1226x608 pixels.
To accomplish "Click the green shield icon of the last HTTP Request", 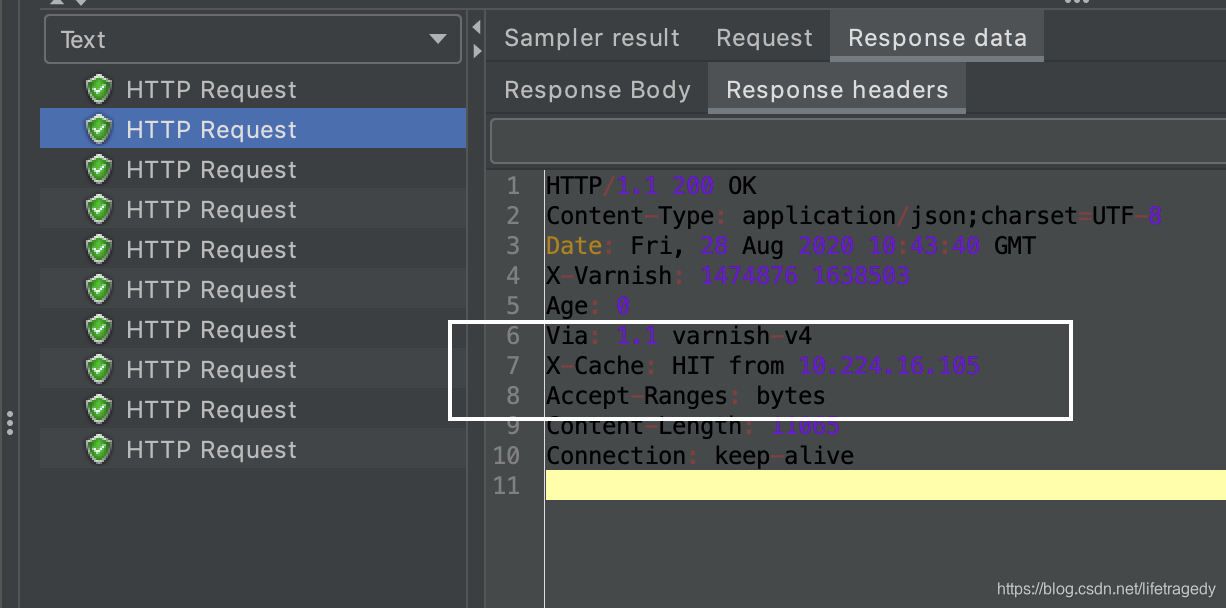I will click(x=98, y=450).
